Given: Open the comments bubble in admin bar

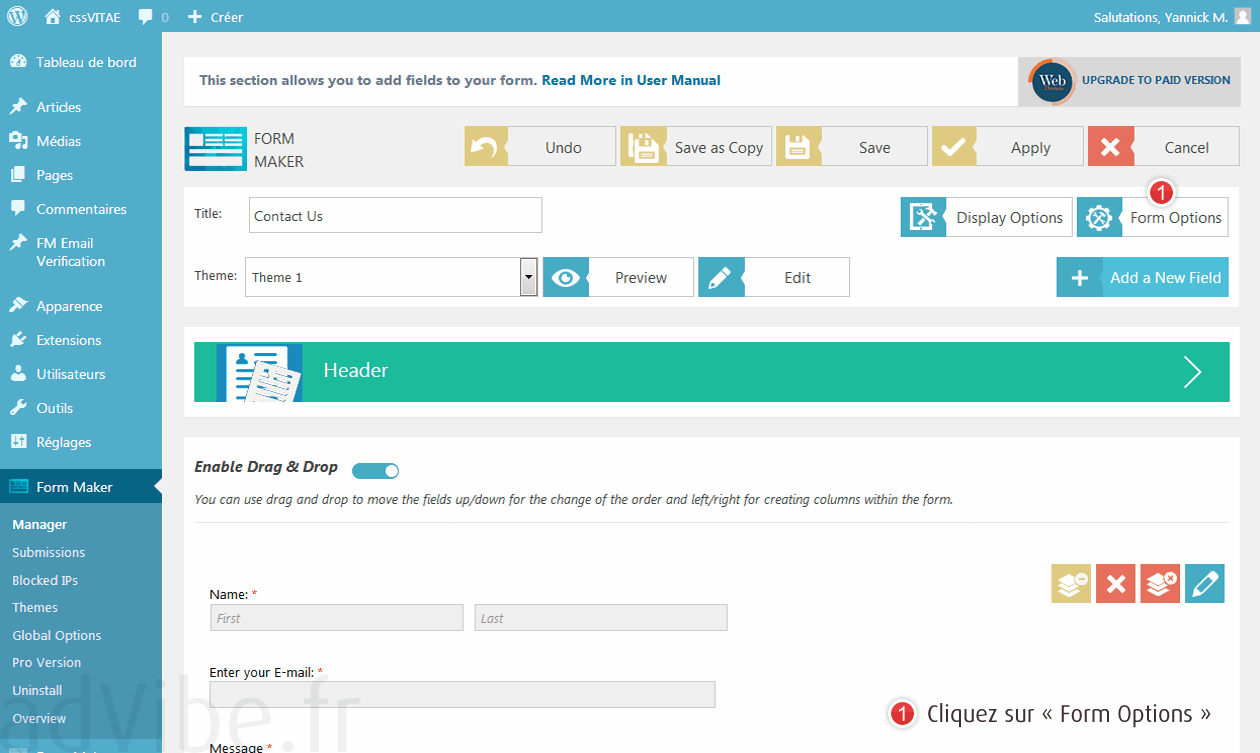Looking at the screenshot, I should pyautogui.click(x=153, y=17).
